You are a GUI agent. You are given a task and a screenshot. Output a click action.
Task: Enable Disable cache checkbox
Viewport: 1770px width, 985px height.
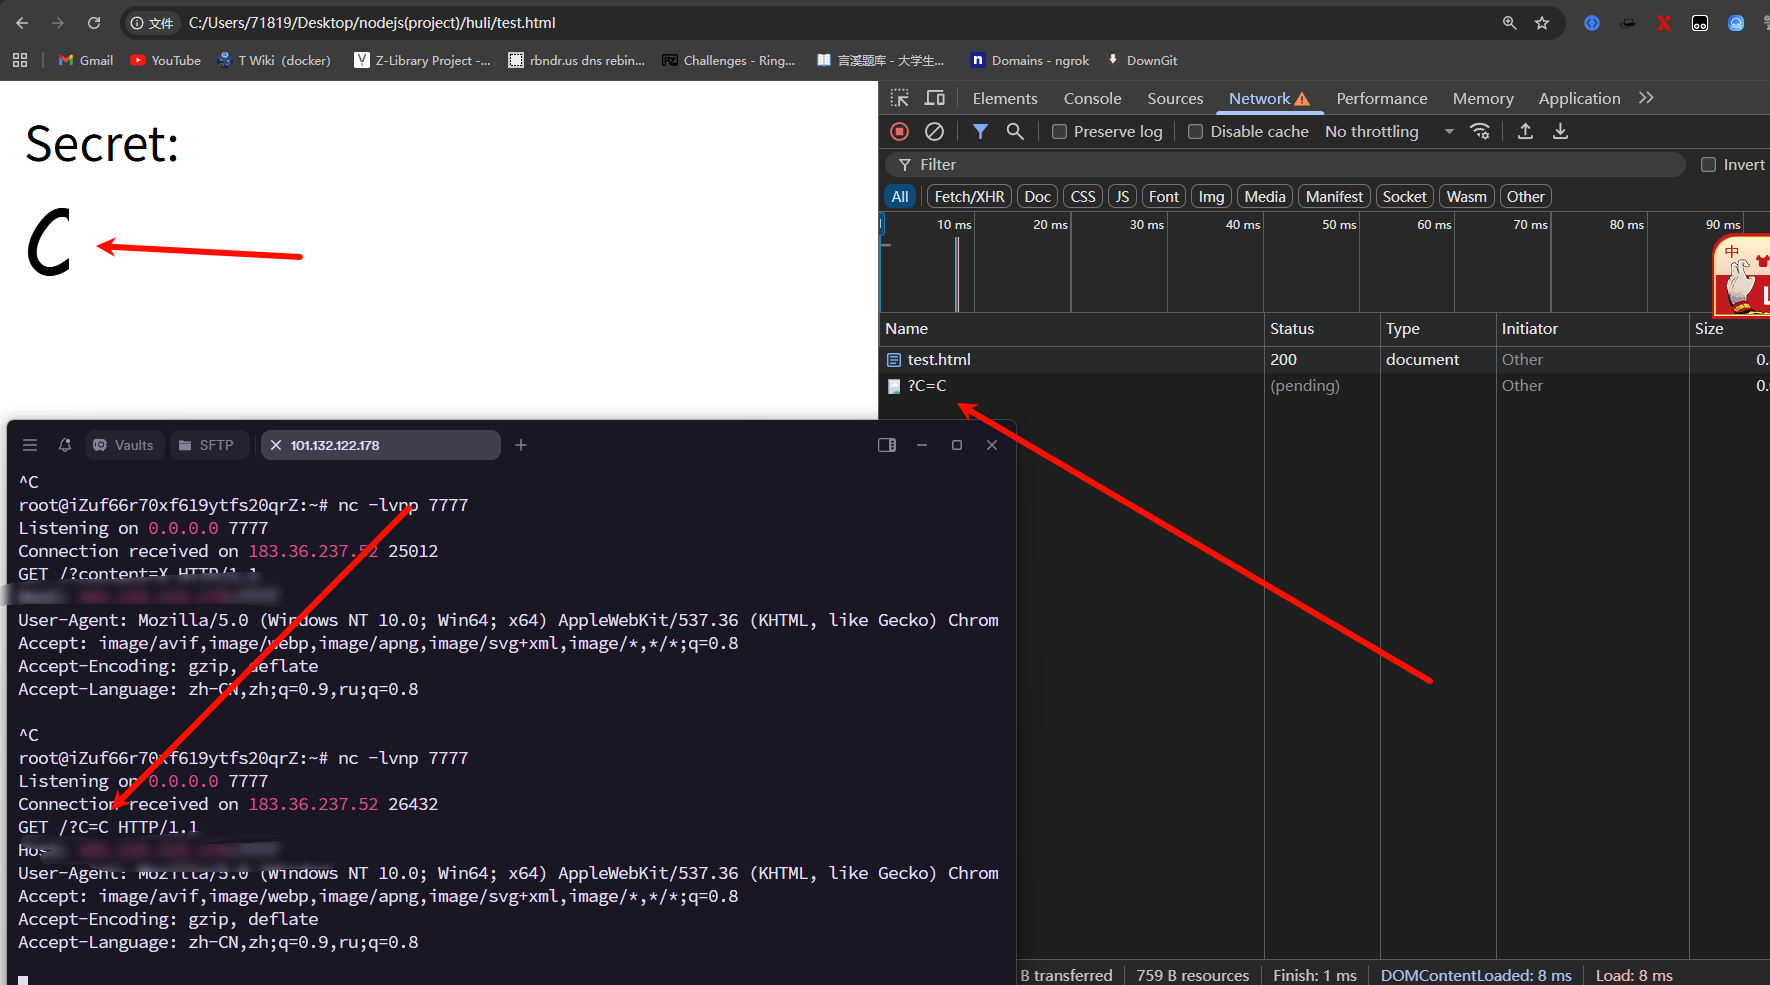click(x=1195, y=132)
